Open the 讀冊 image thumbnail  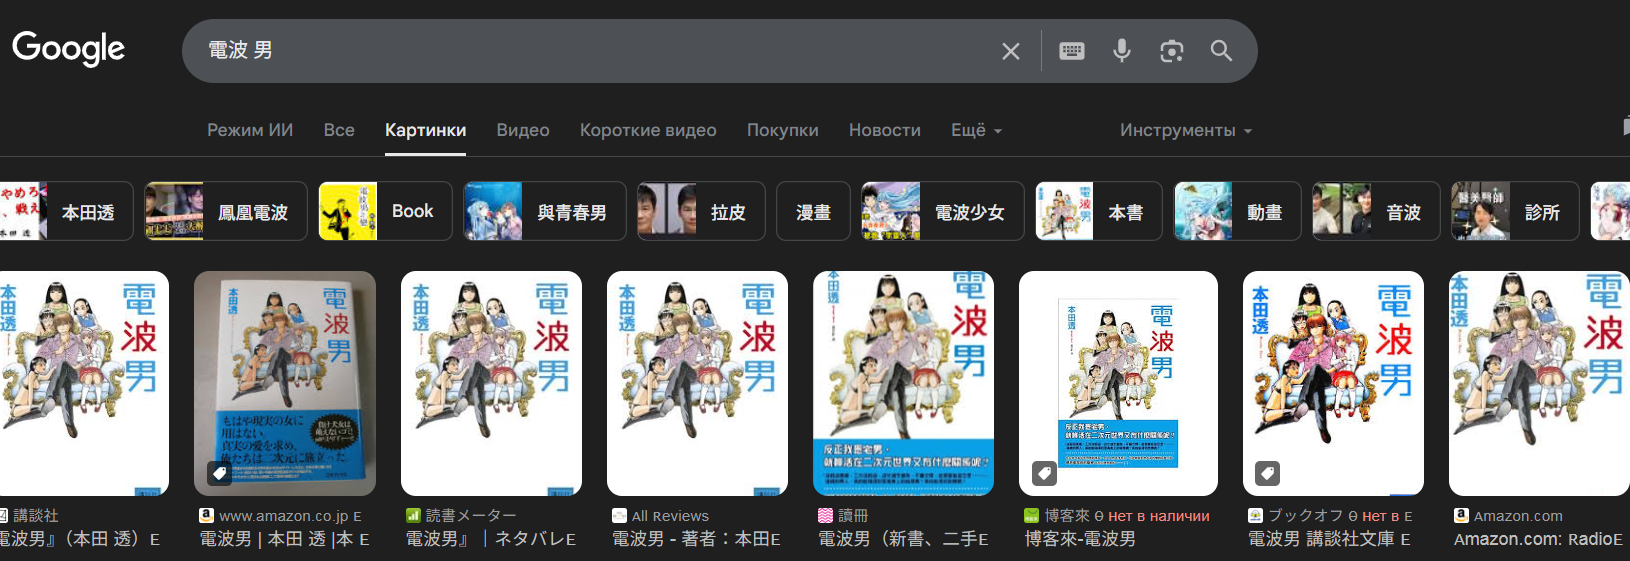click(x=903, y=383)
